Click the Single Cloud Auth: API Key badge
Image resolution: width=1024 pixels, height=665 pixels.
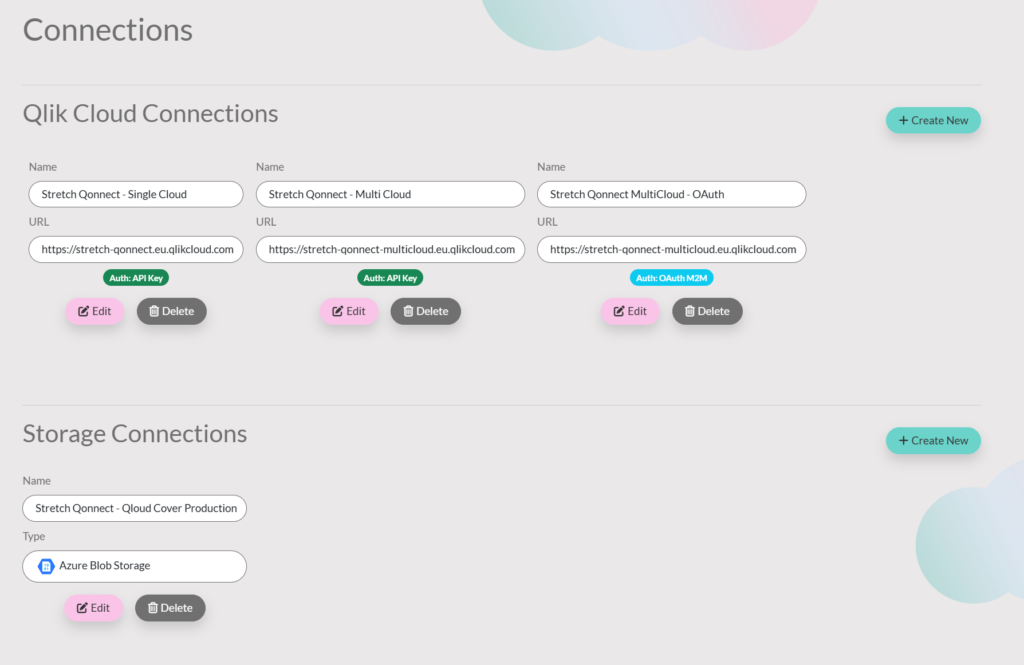(x=136, y=278)
